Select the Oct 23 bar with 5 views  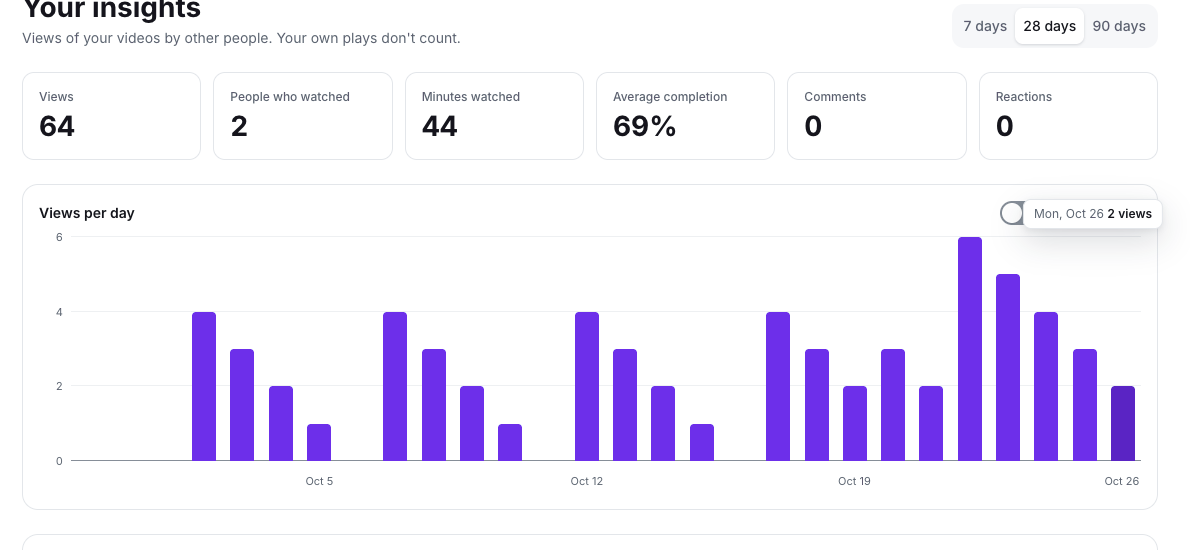[1008, 367]
